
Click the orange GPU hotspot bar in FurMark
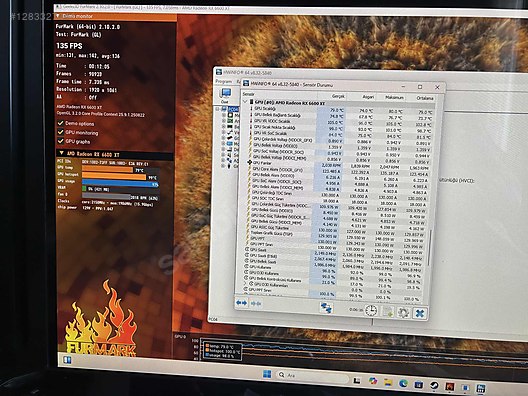pyautogui.click(x=114, y=176)
